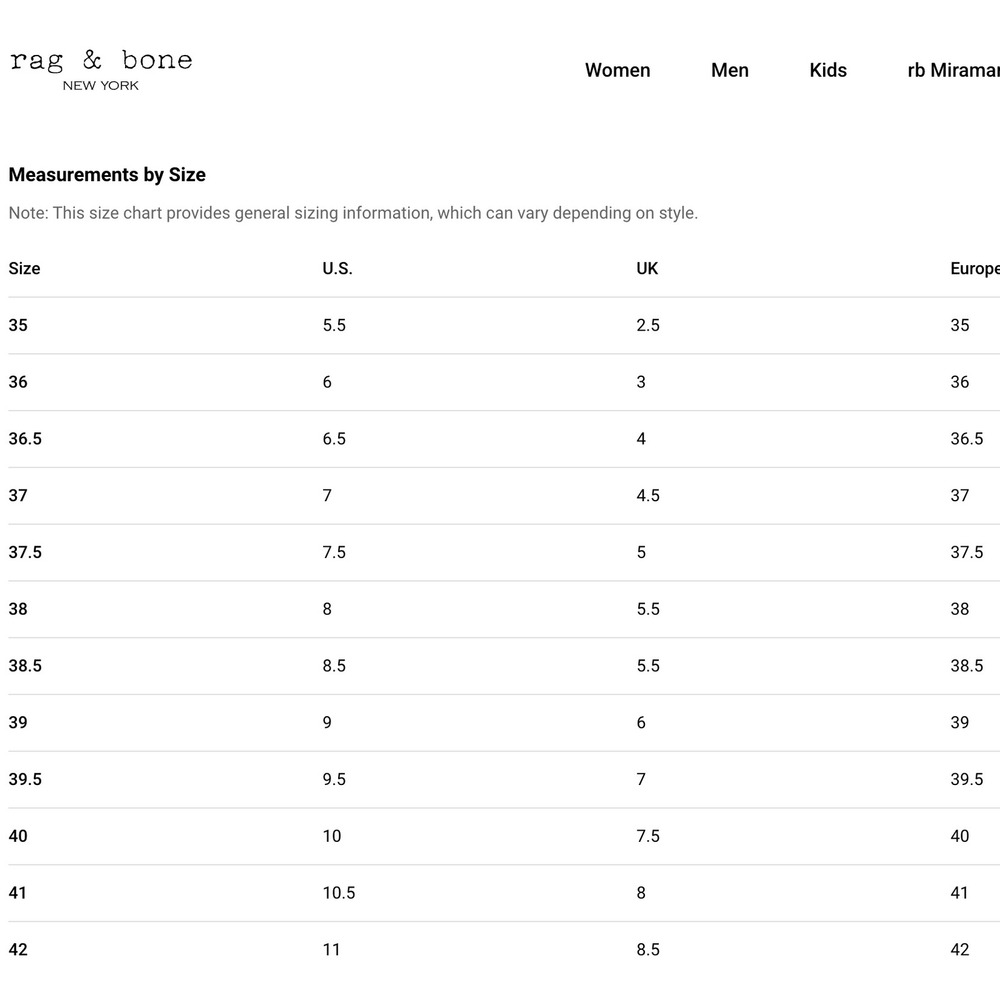Select the size 38.5 row label
The image size is (1000, 1000).
(25, 666)
